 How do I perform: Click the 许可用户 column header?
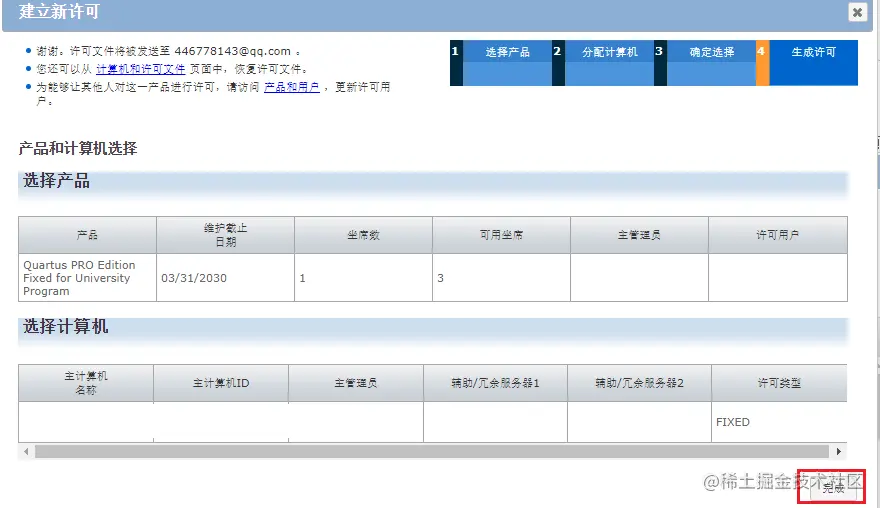click(778, 235)
